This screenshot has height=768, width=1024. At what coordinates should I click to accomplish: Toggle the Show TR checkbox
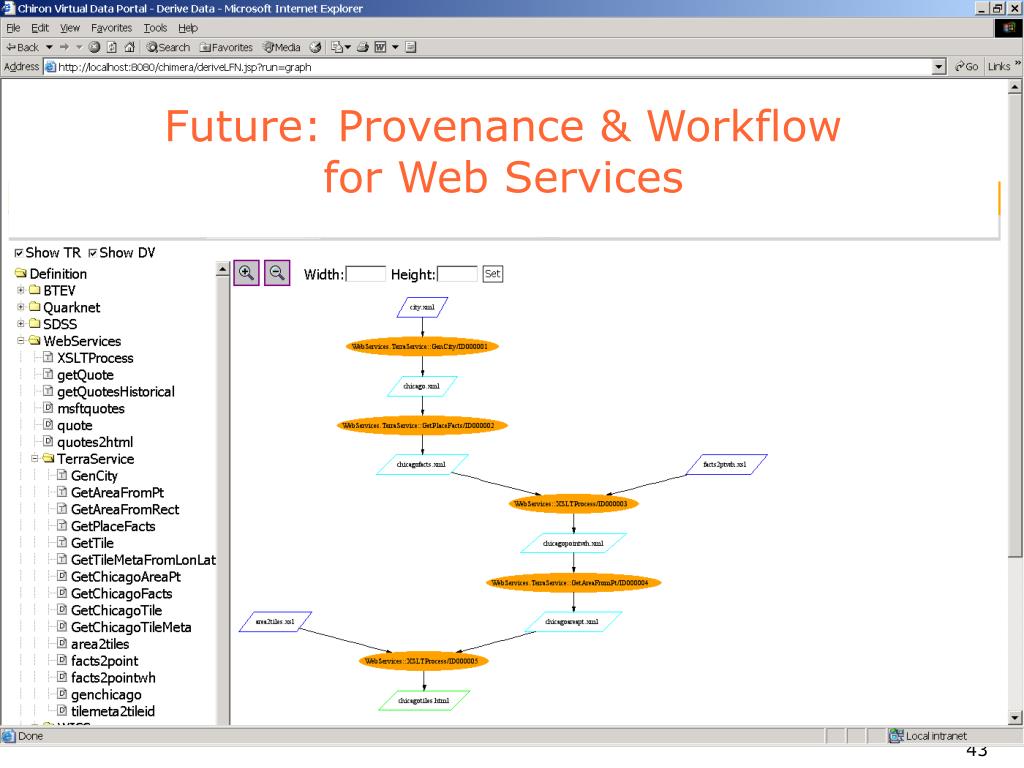click(x=18, y=253)
